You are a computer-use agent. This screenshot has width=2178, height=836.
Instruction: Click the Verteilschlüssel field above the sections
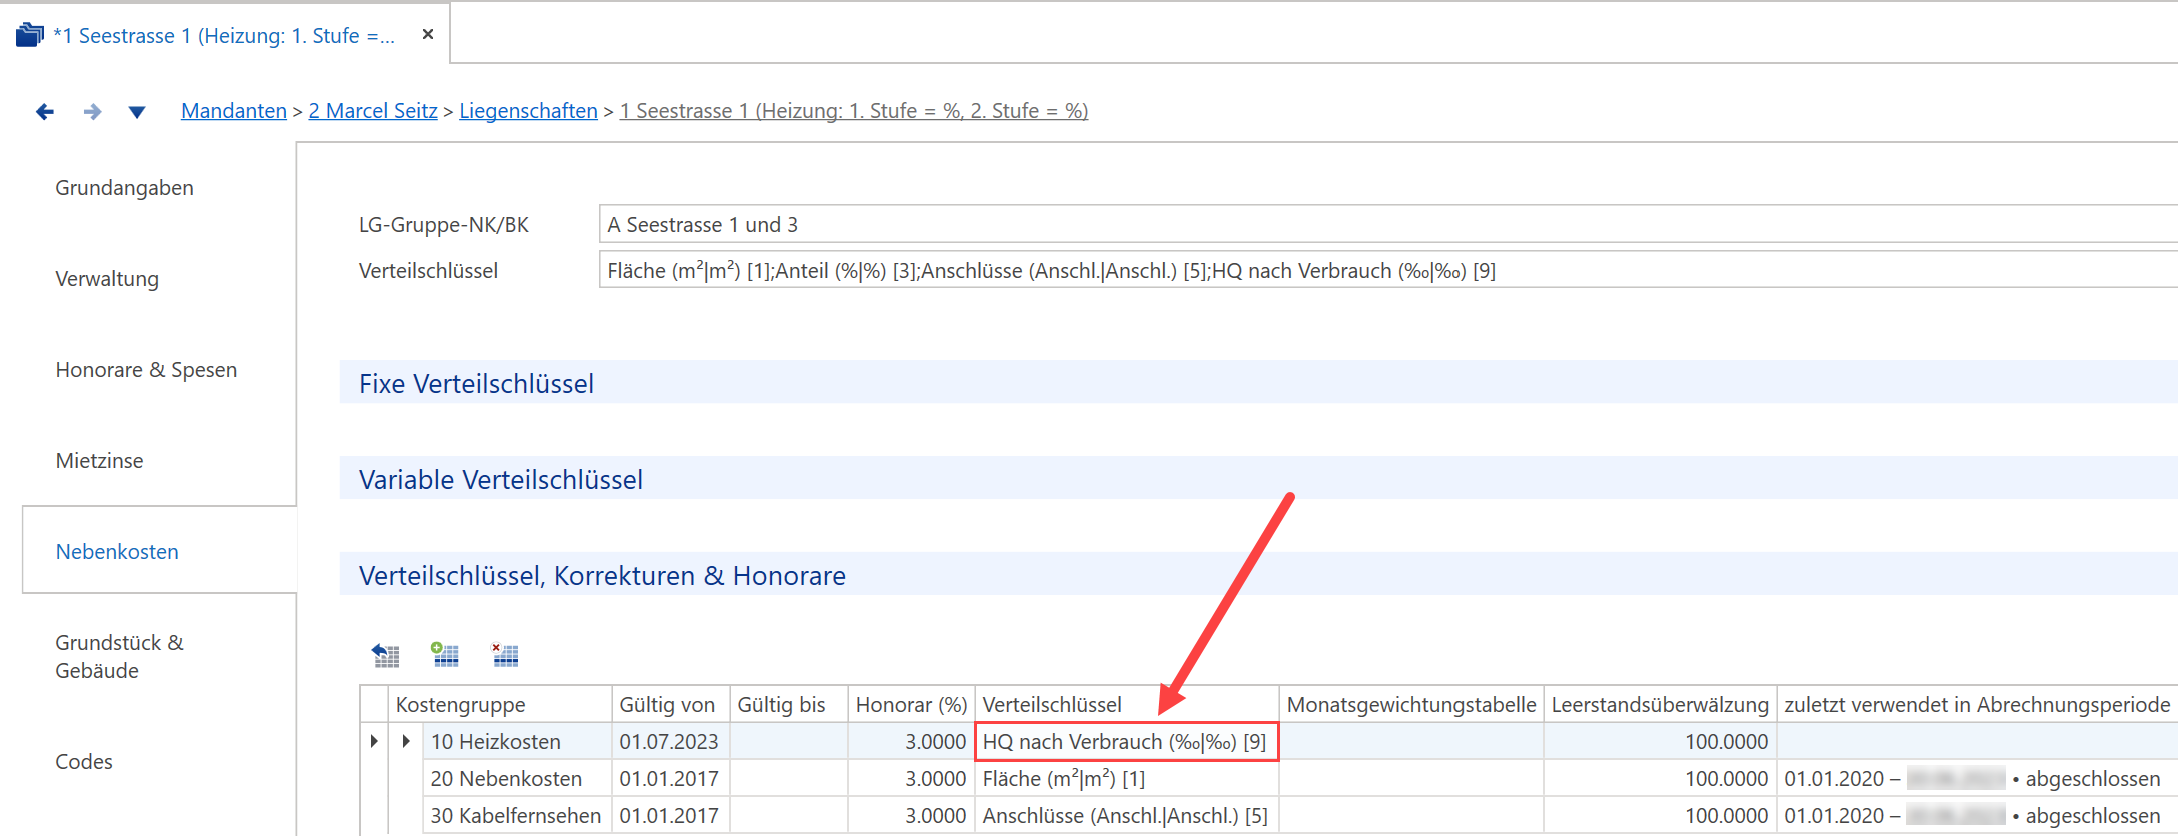(1388, 270)
